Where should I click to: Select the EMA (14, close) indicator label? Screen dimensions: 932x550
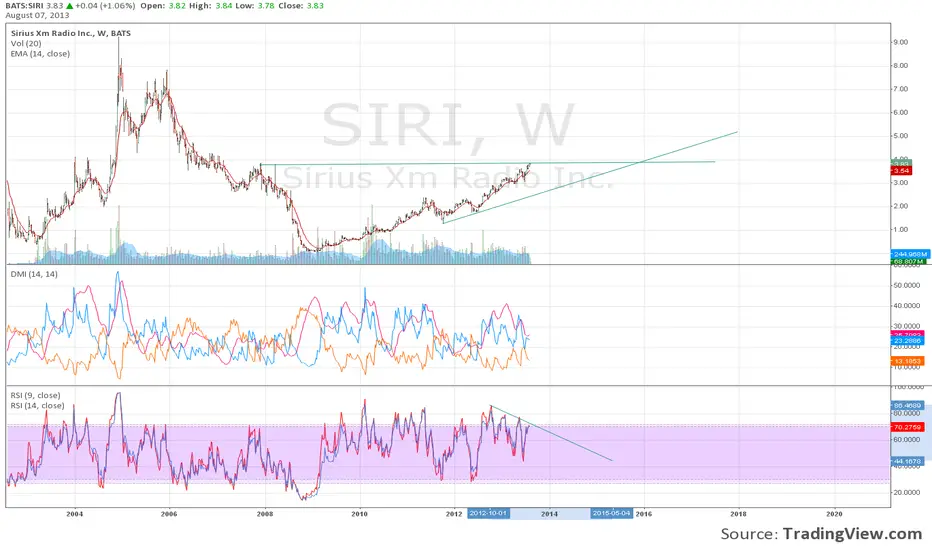(x=40, y=54)
